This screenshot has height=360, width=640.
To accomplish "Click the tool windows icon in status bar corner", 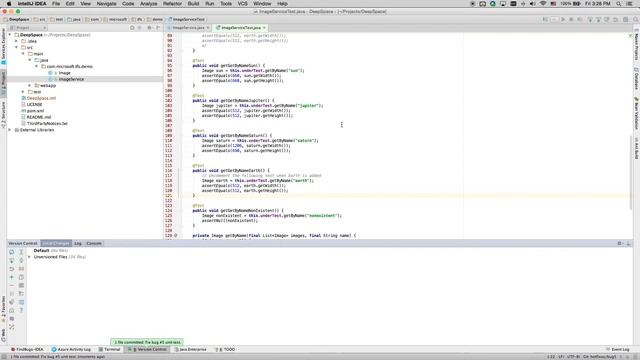I will [x=3, y=356].
